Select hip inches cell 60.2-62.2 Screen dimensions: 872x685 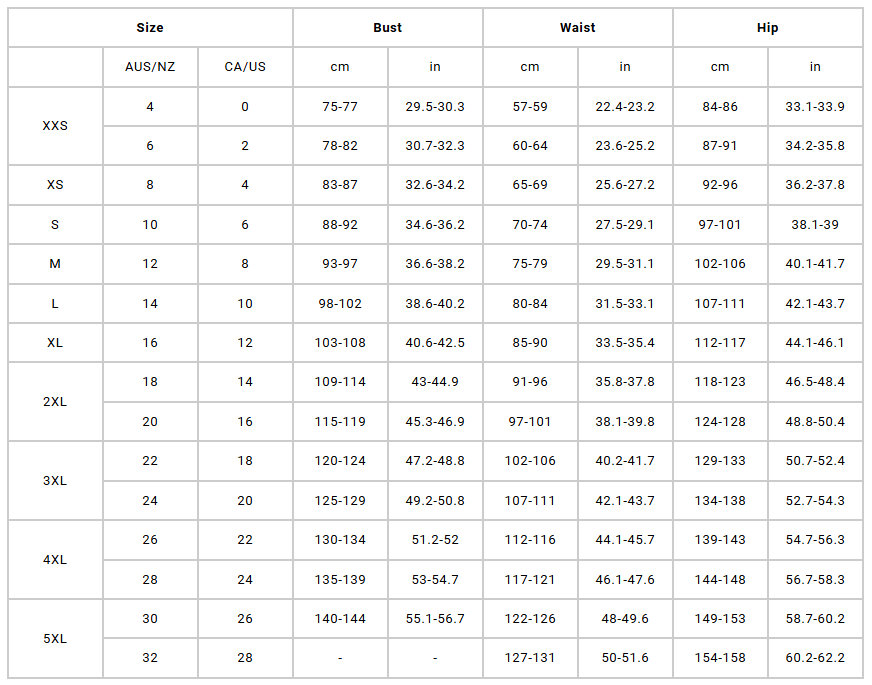coord(815,658)
